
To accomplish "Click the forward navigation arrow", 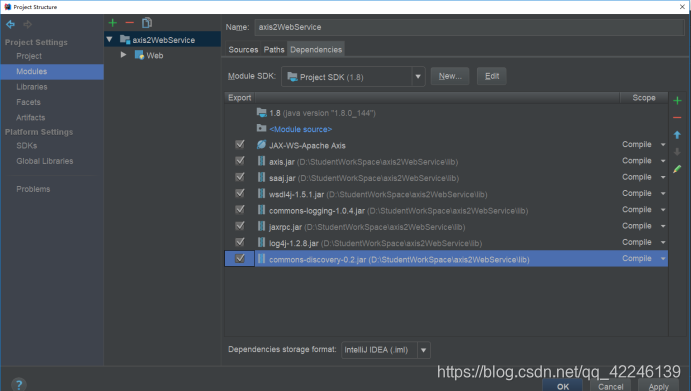I will point(28,24).
